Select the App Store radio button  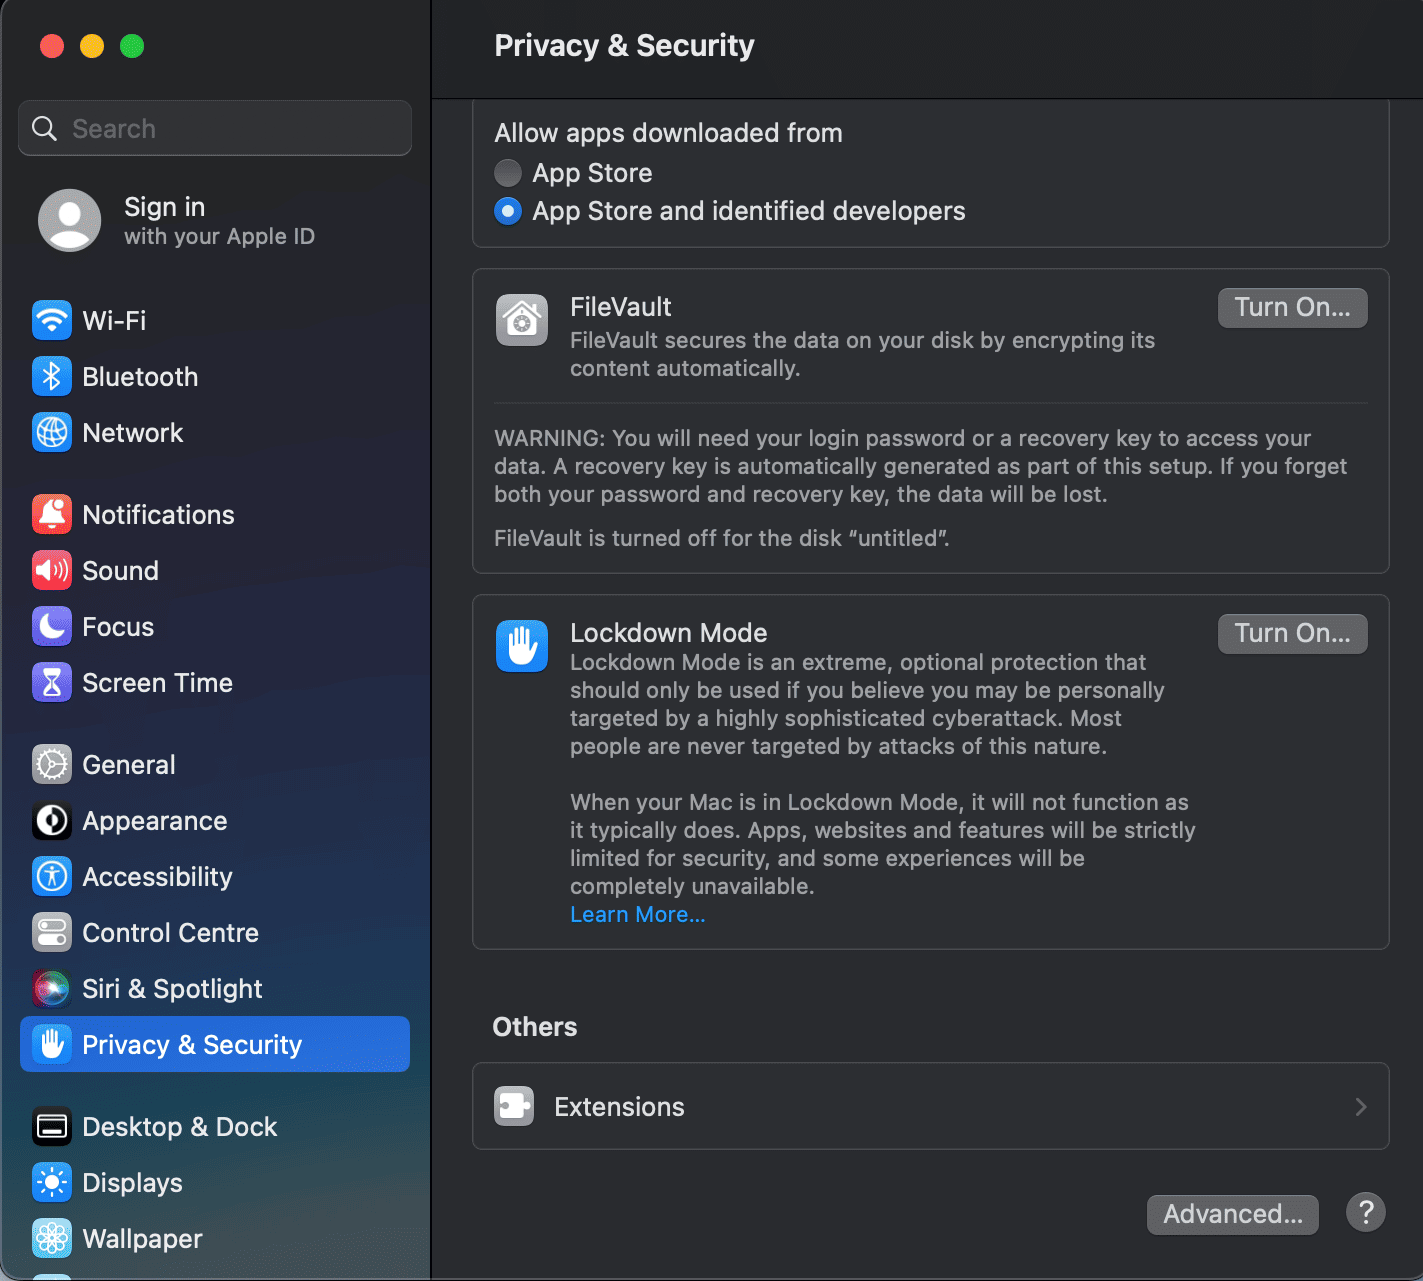coord(508,173)
